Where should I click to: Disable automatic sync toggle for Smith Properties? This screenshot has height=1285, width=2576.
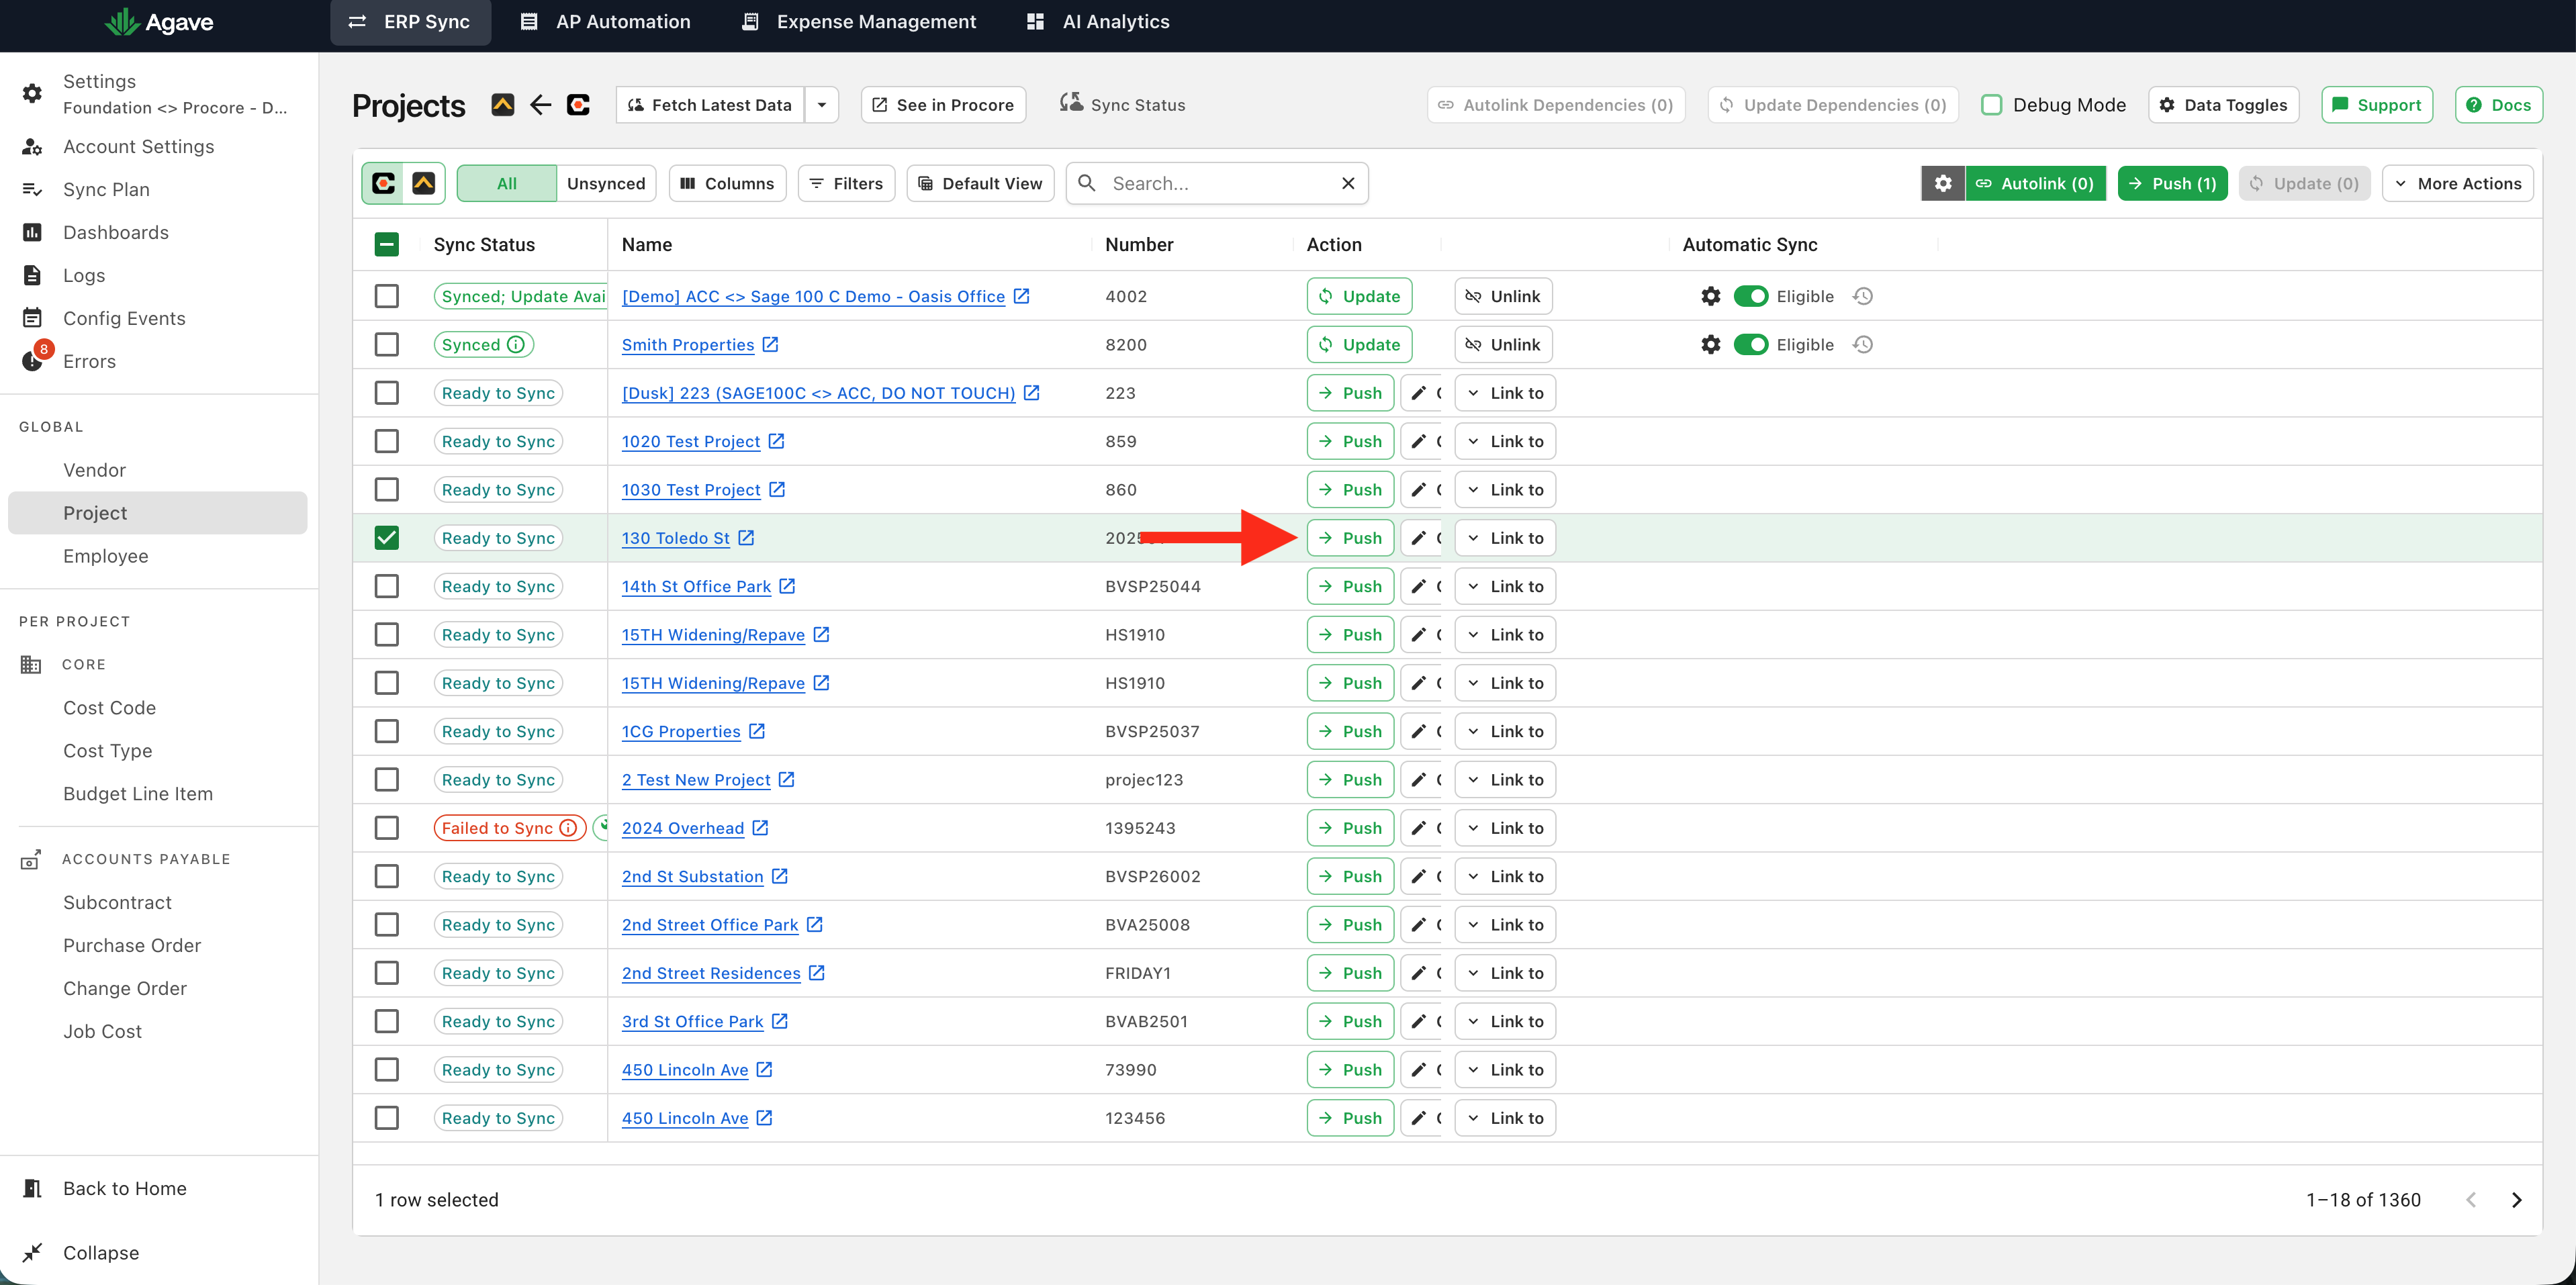[x=1750, y=344]
